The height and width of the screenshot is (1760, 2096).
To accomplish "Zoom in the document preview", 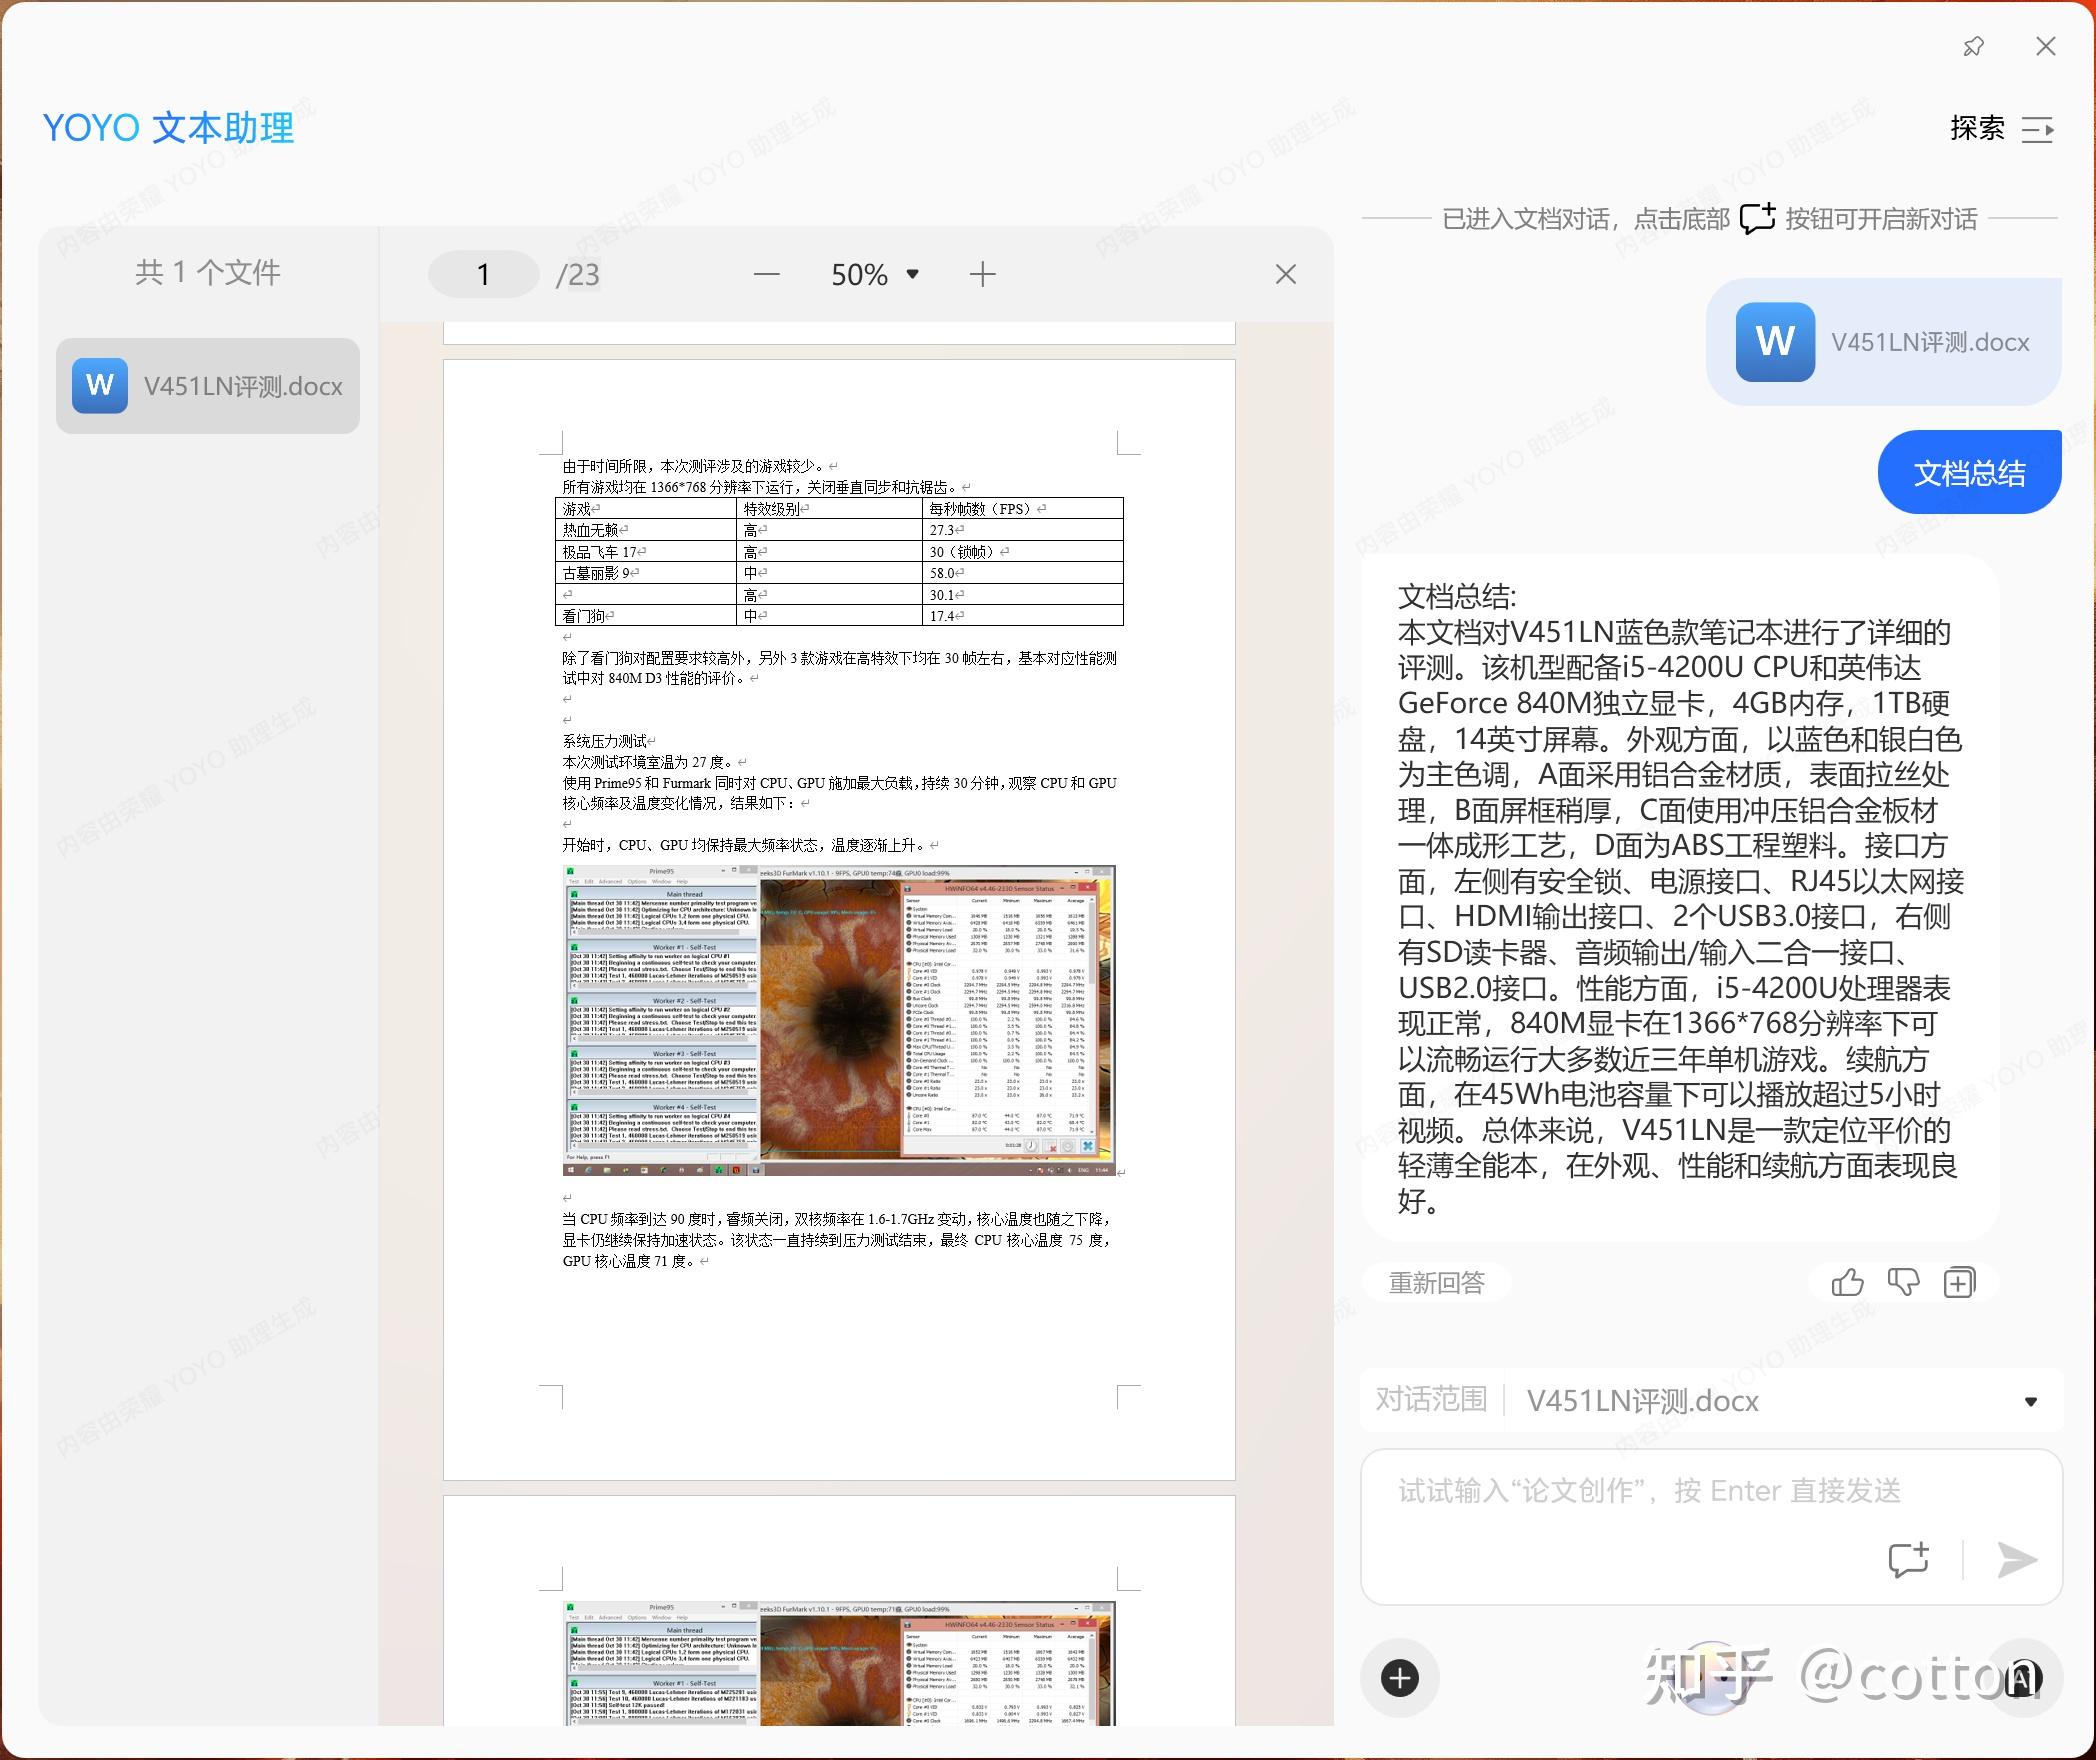I will point(983,274).
